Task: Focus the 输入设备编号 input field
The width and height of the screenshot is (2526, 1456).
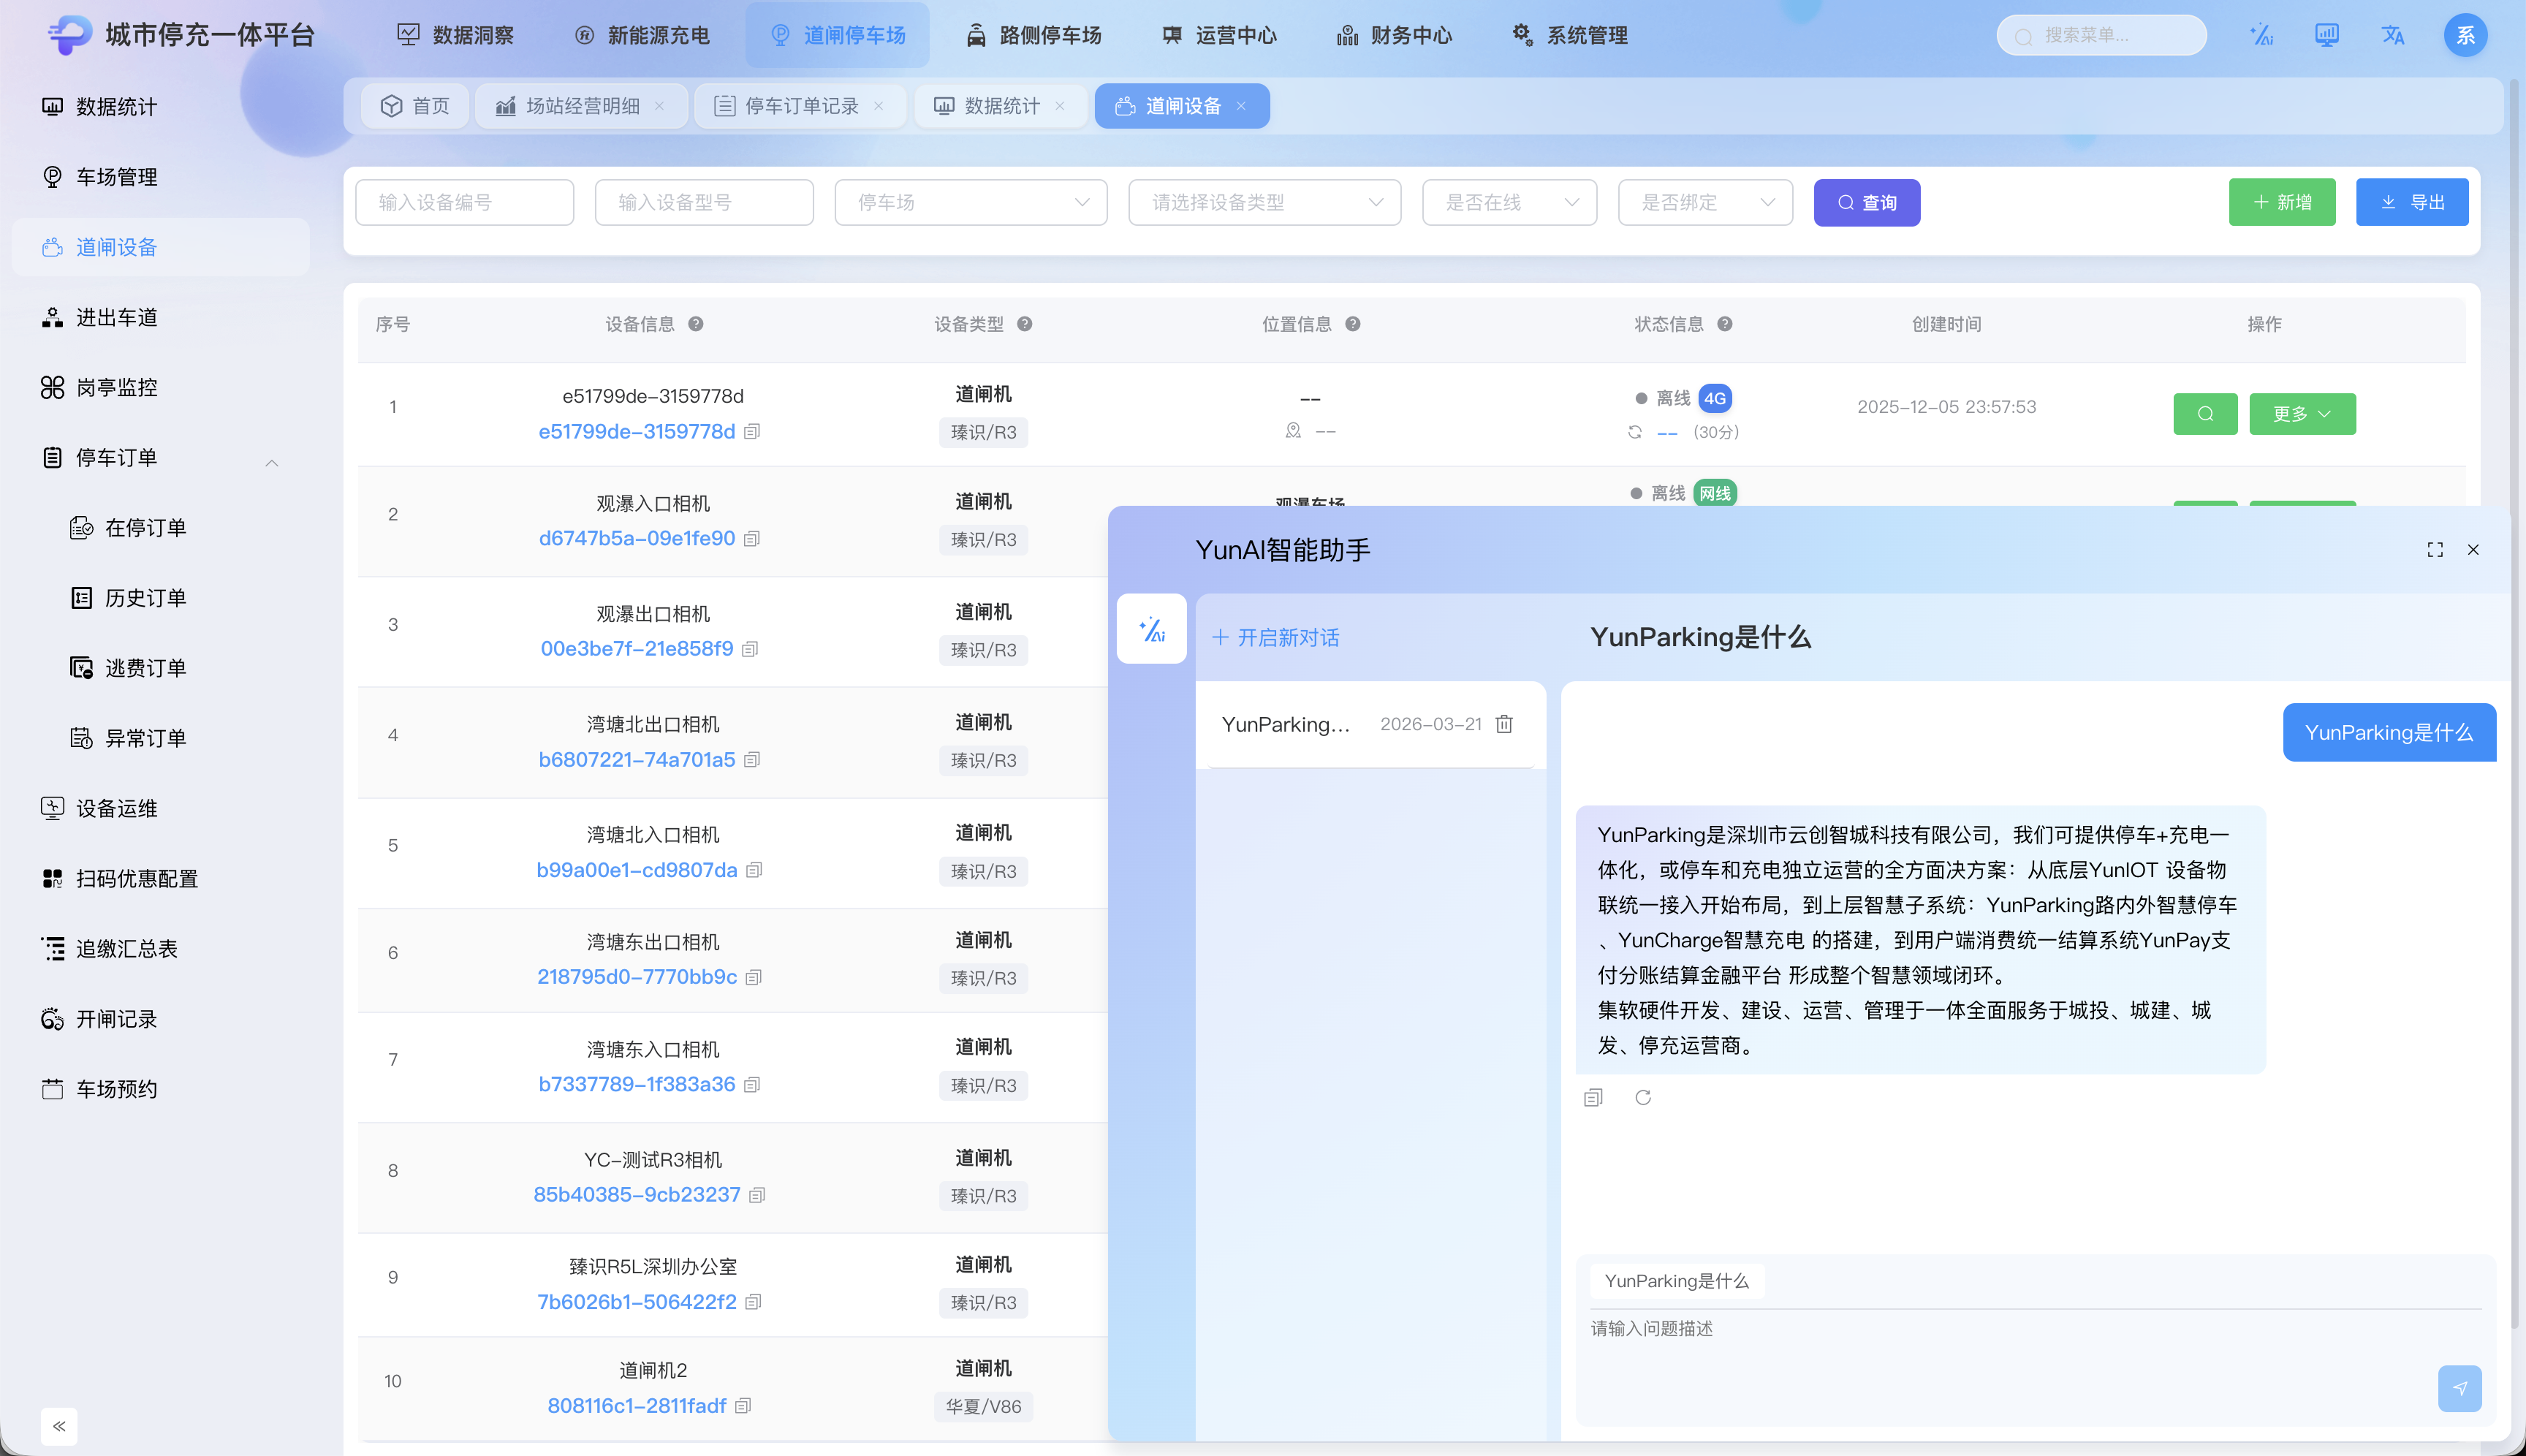Action: point(464,203)
